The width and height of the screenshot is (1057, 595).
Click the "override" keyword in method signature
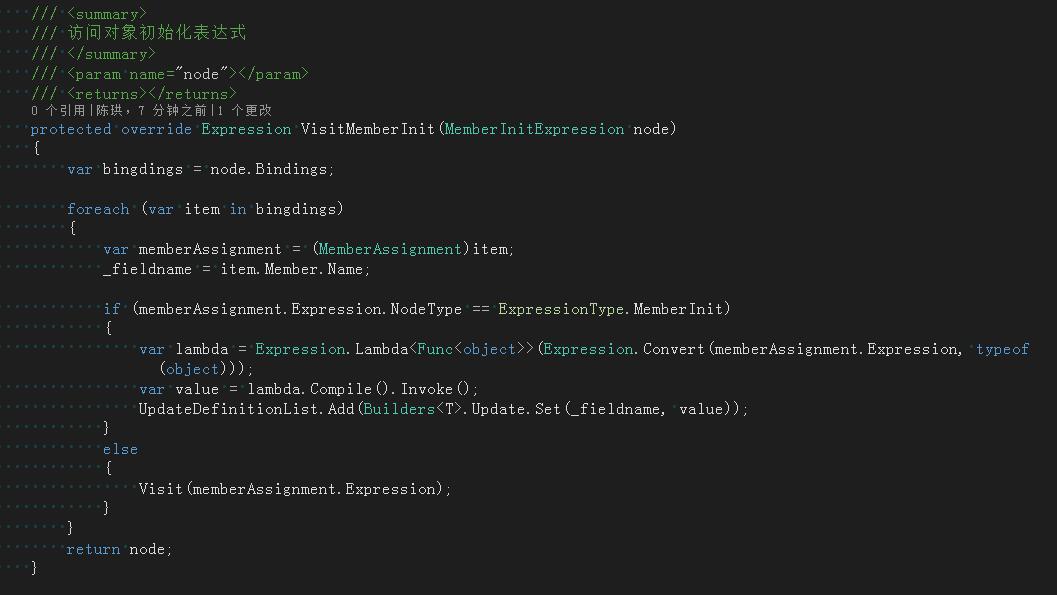pos(156,129)
